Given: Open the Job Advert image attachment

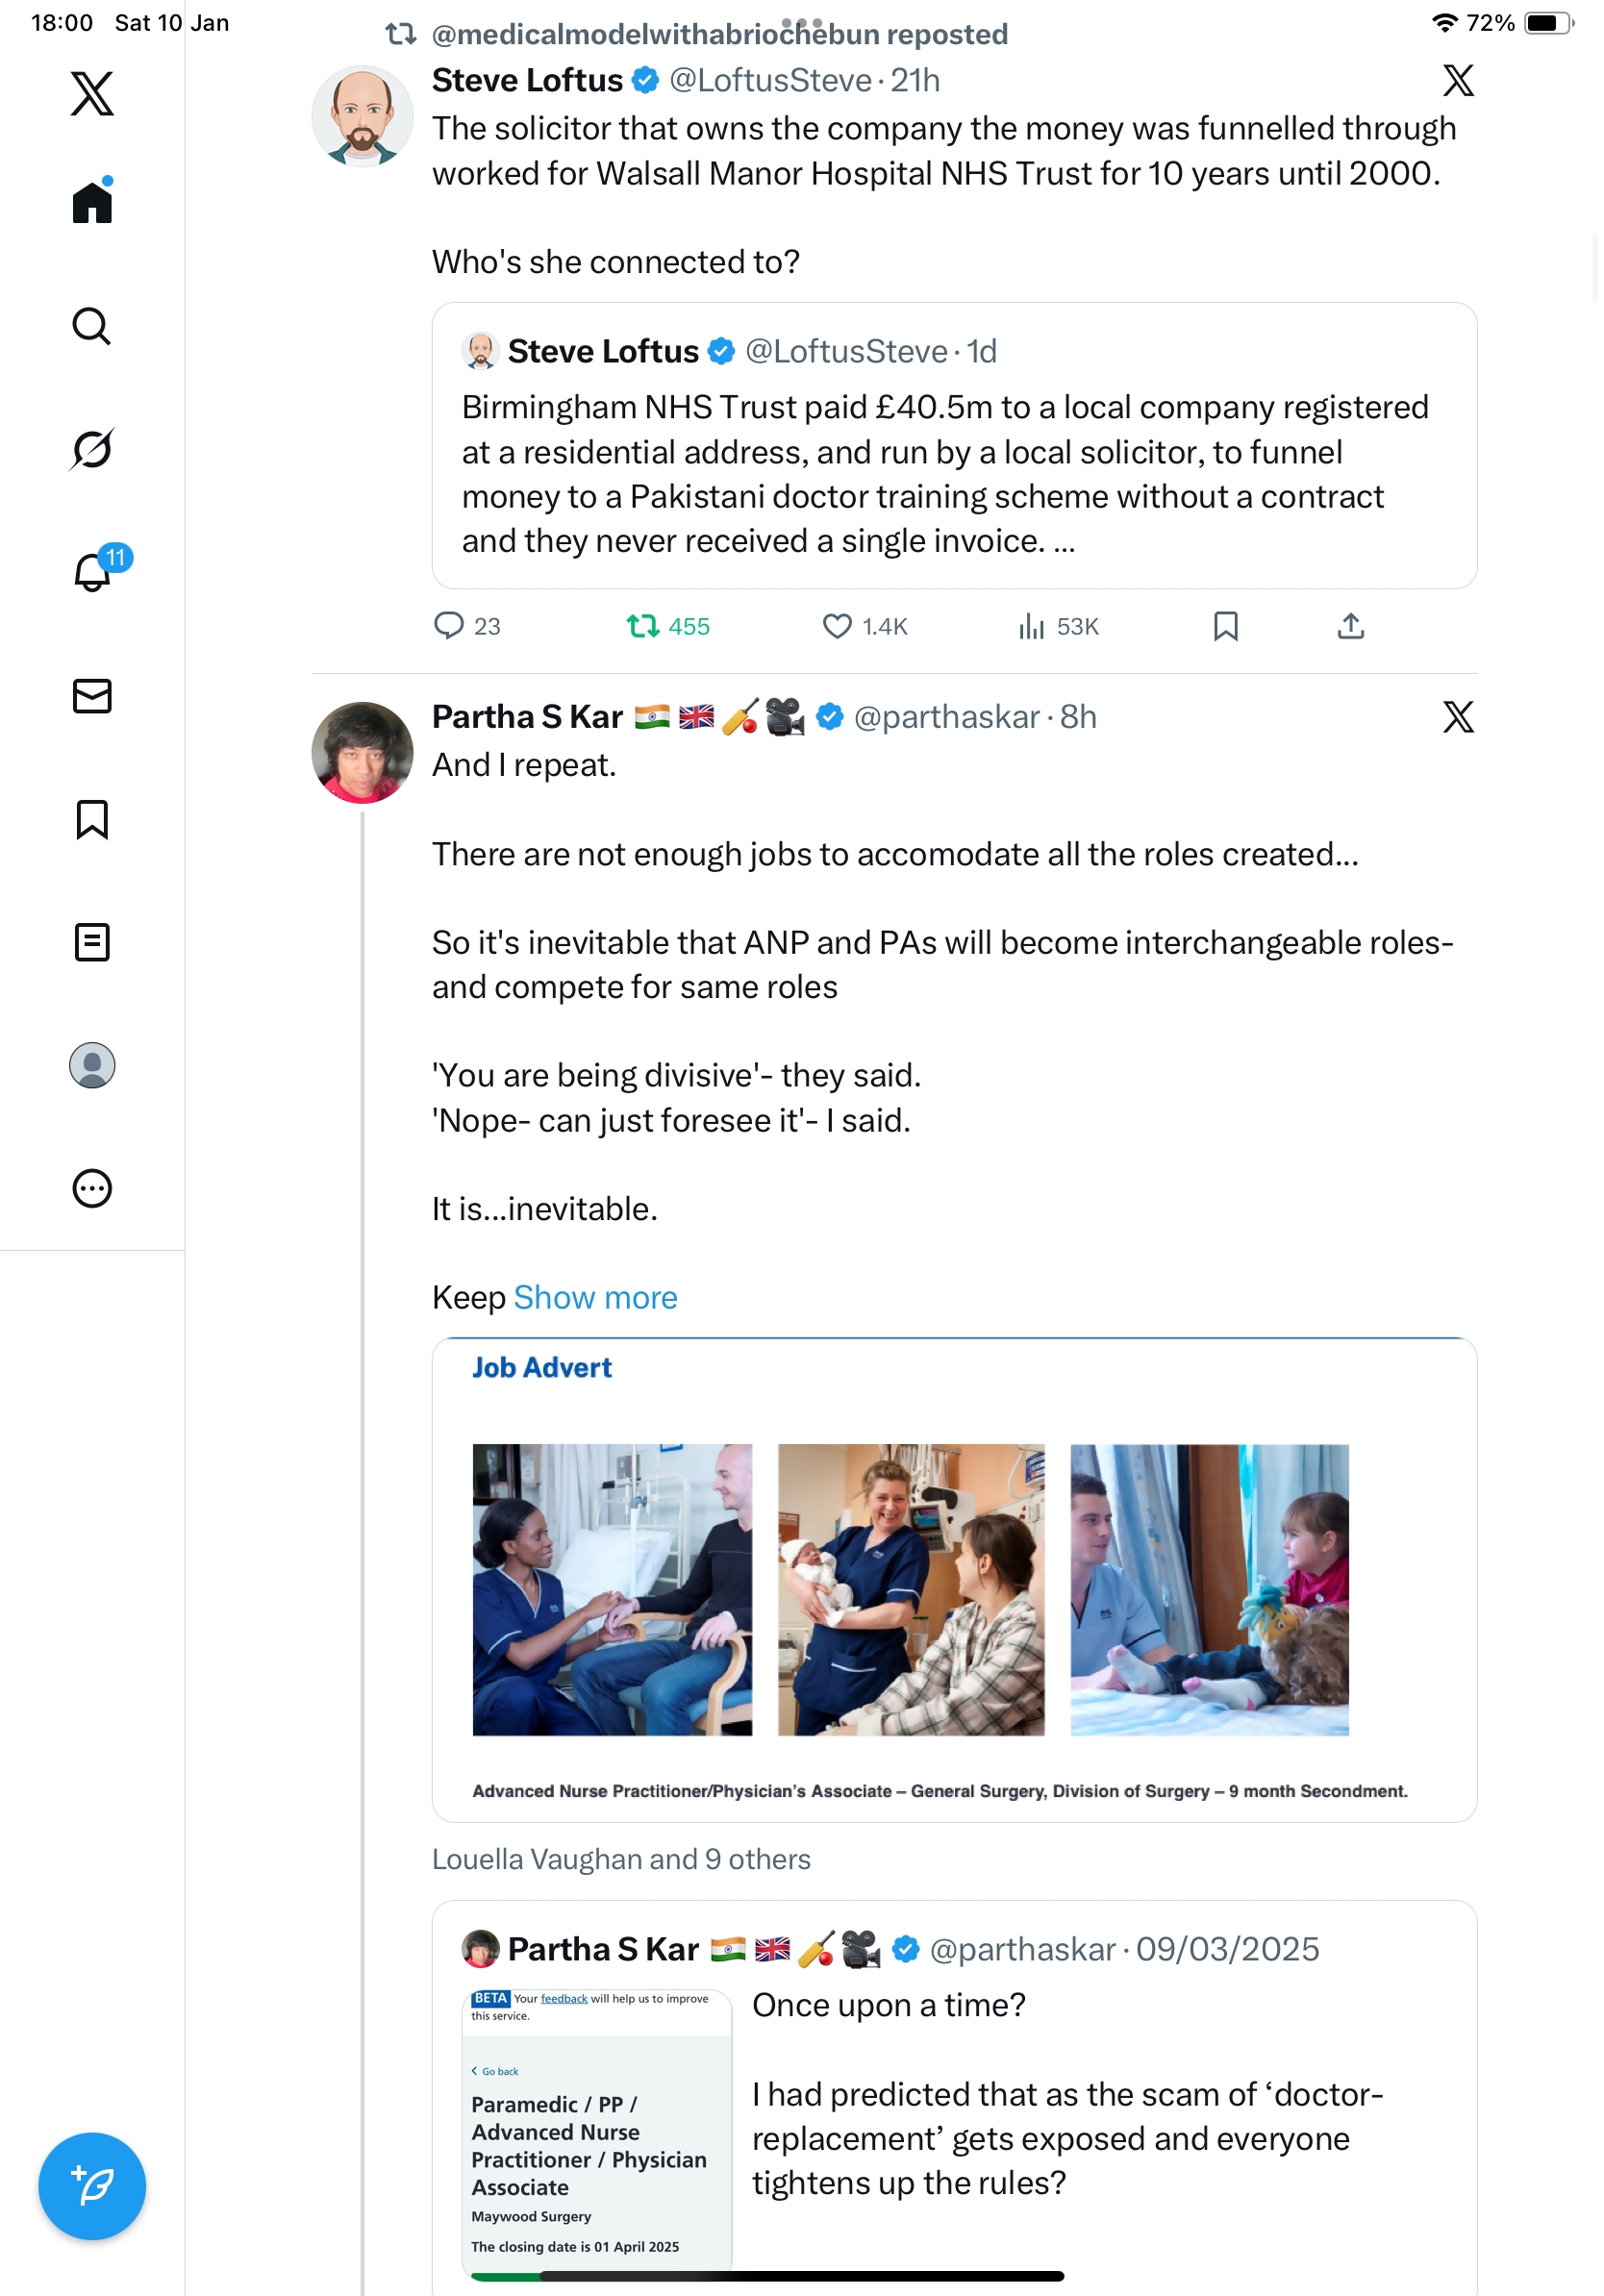Looking at the screenshot, I should pyautogui.click(x=953, y=1579).
